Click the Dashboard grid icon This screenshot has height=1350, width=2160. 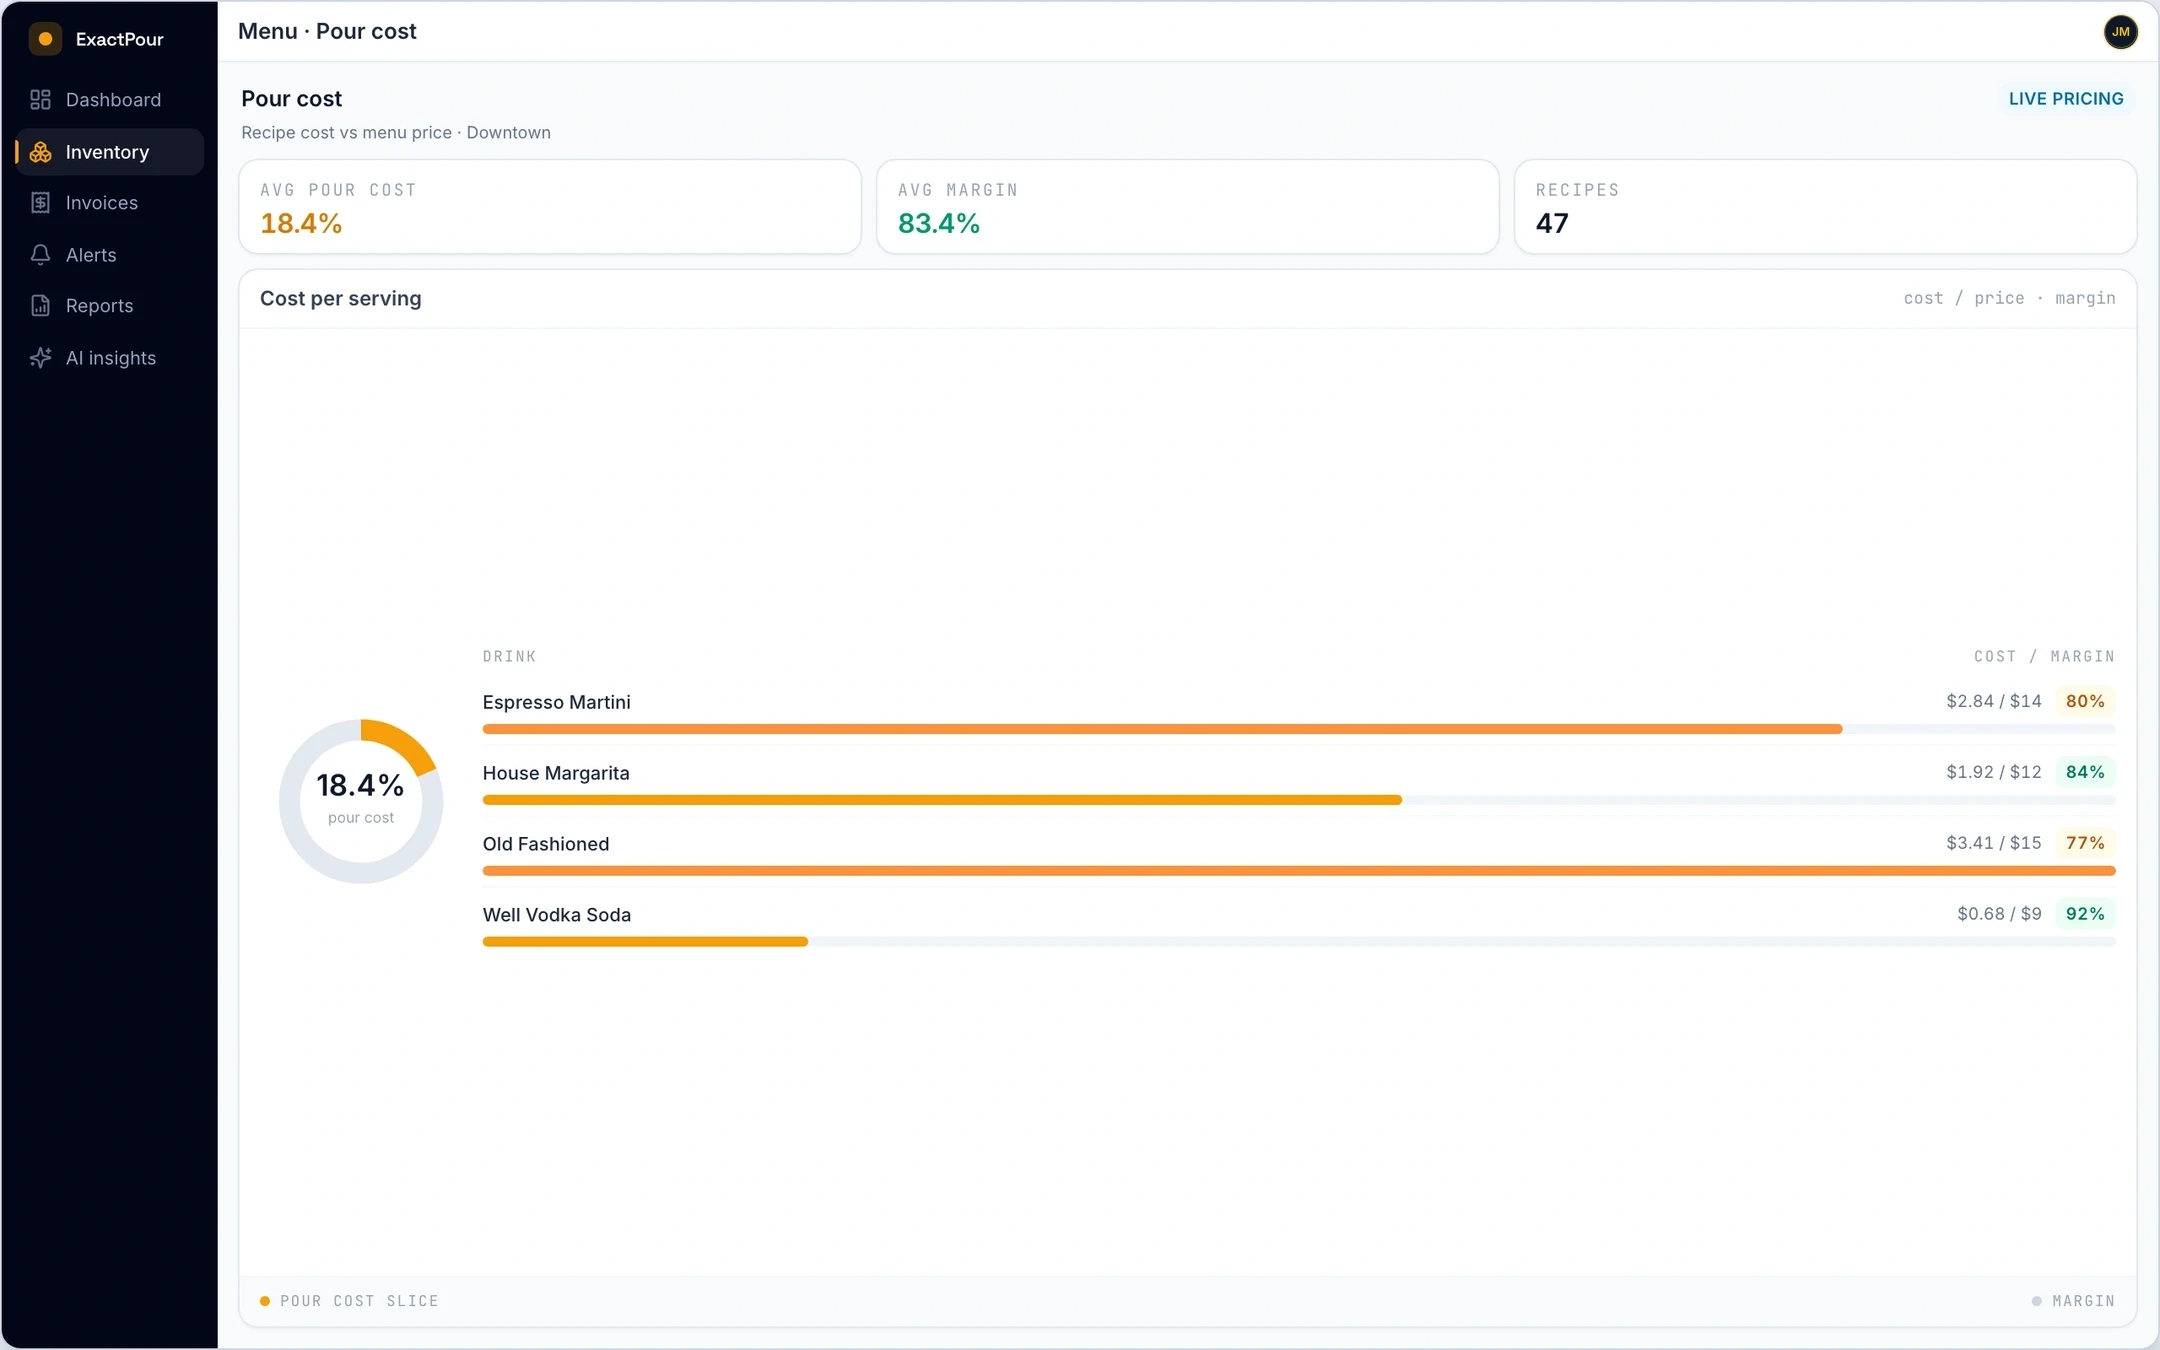click(40, 100)
